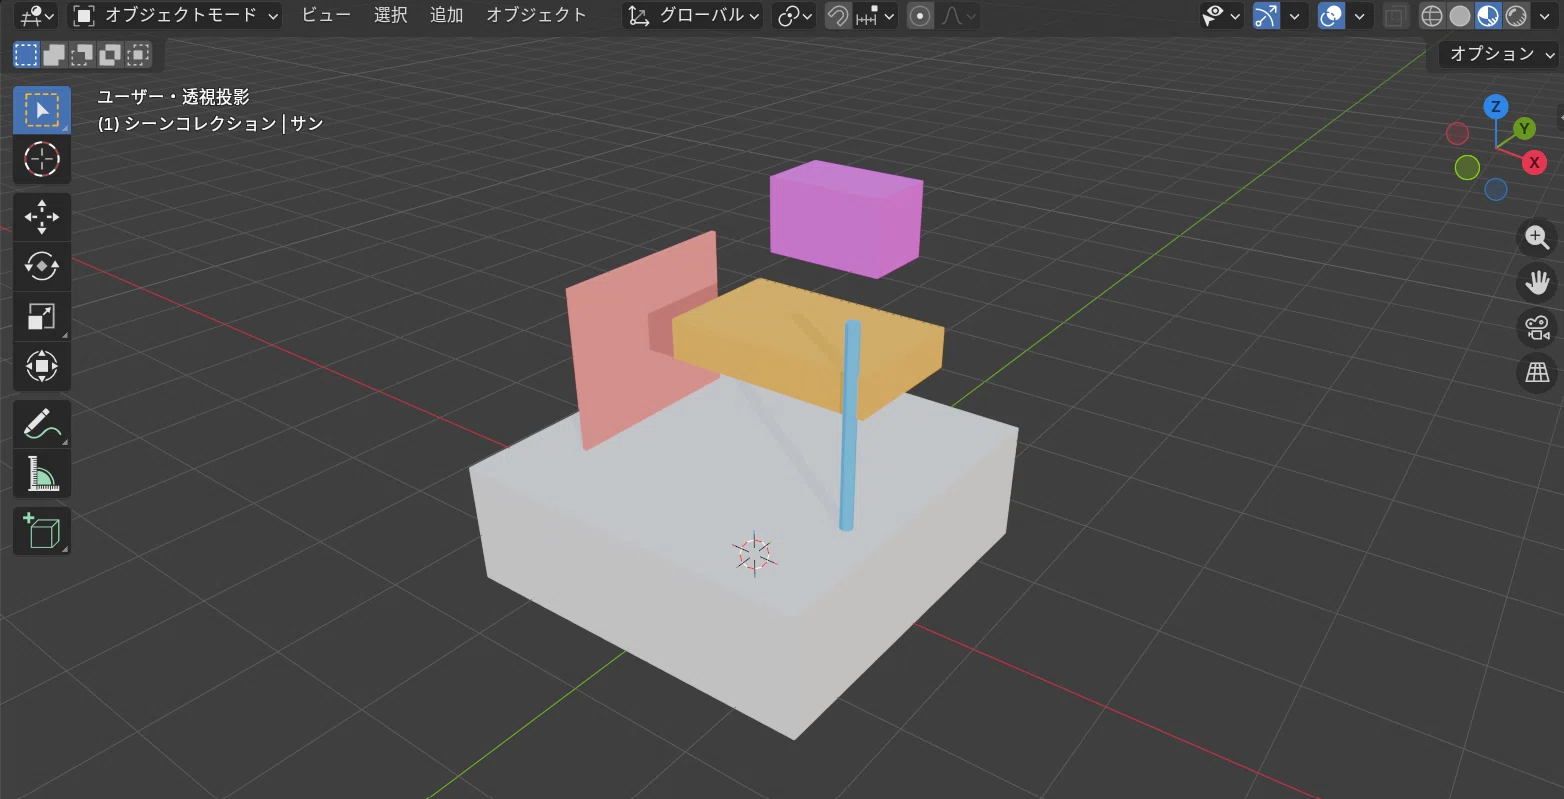Click the negative Y axis gizmo circle
The width and height of the screenshot is (1564, 799).
point(1467,167)
